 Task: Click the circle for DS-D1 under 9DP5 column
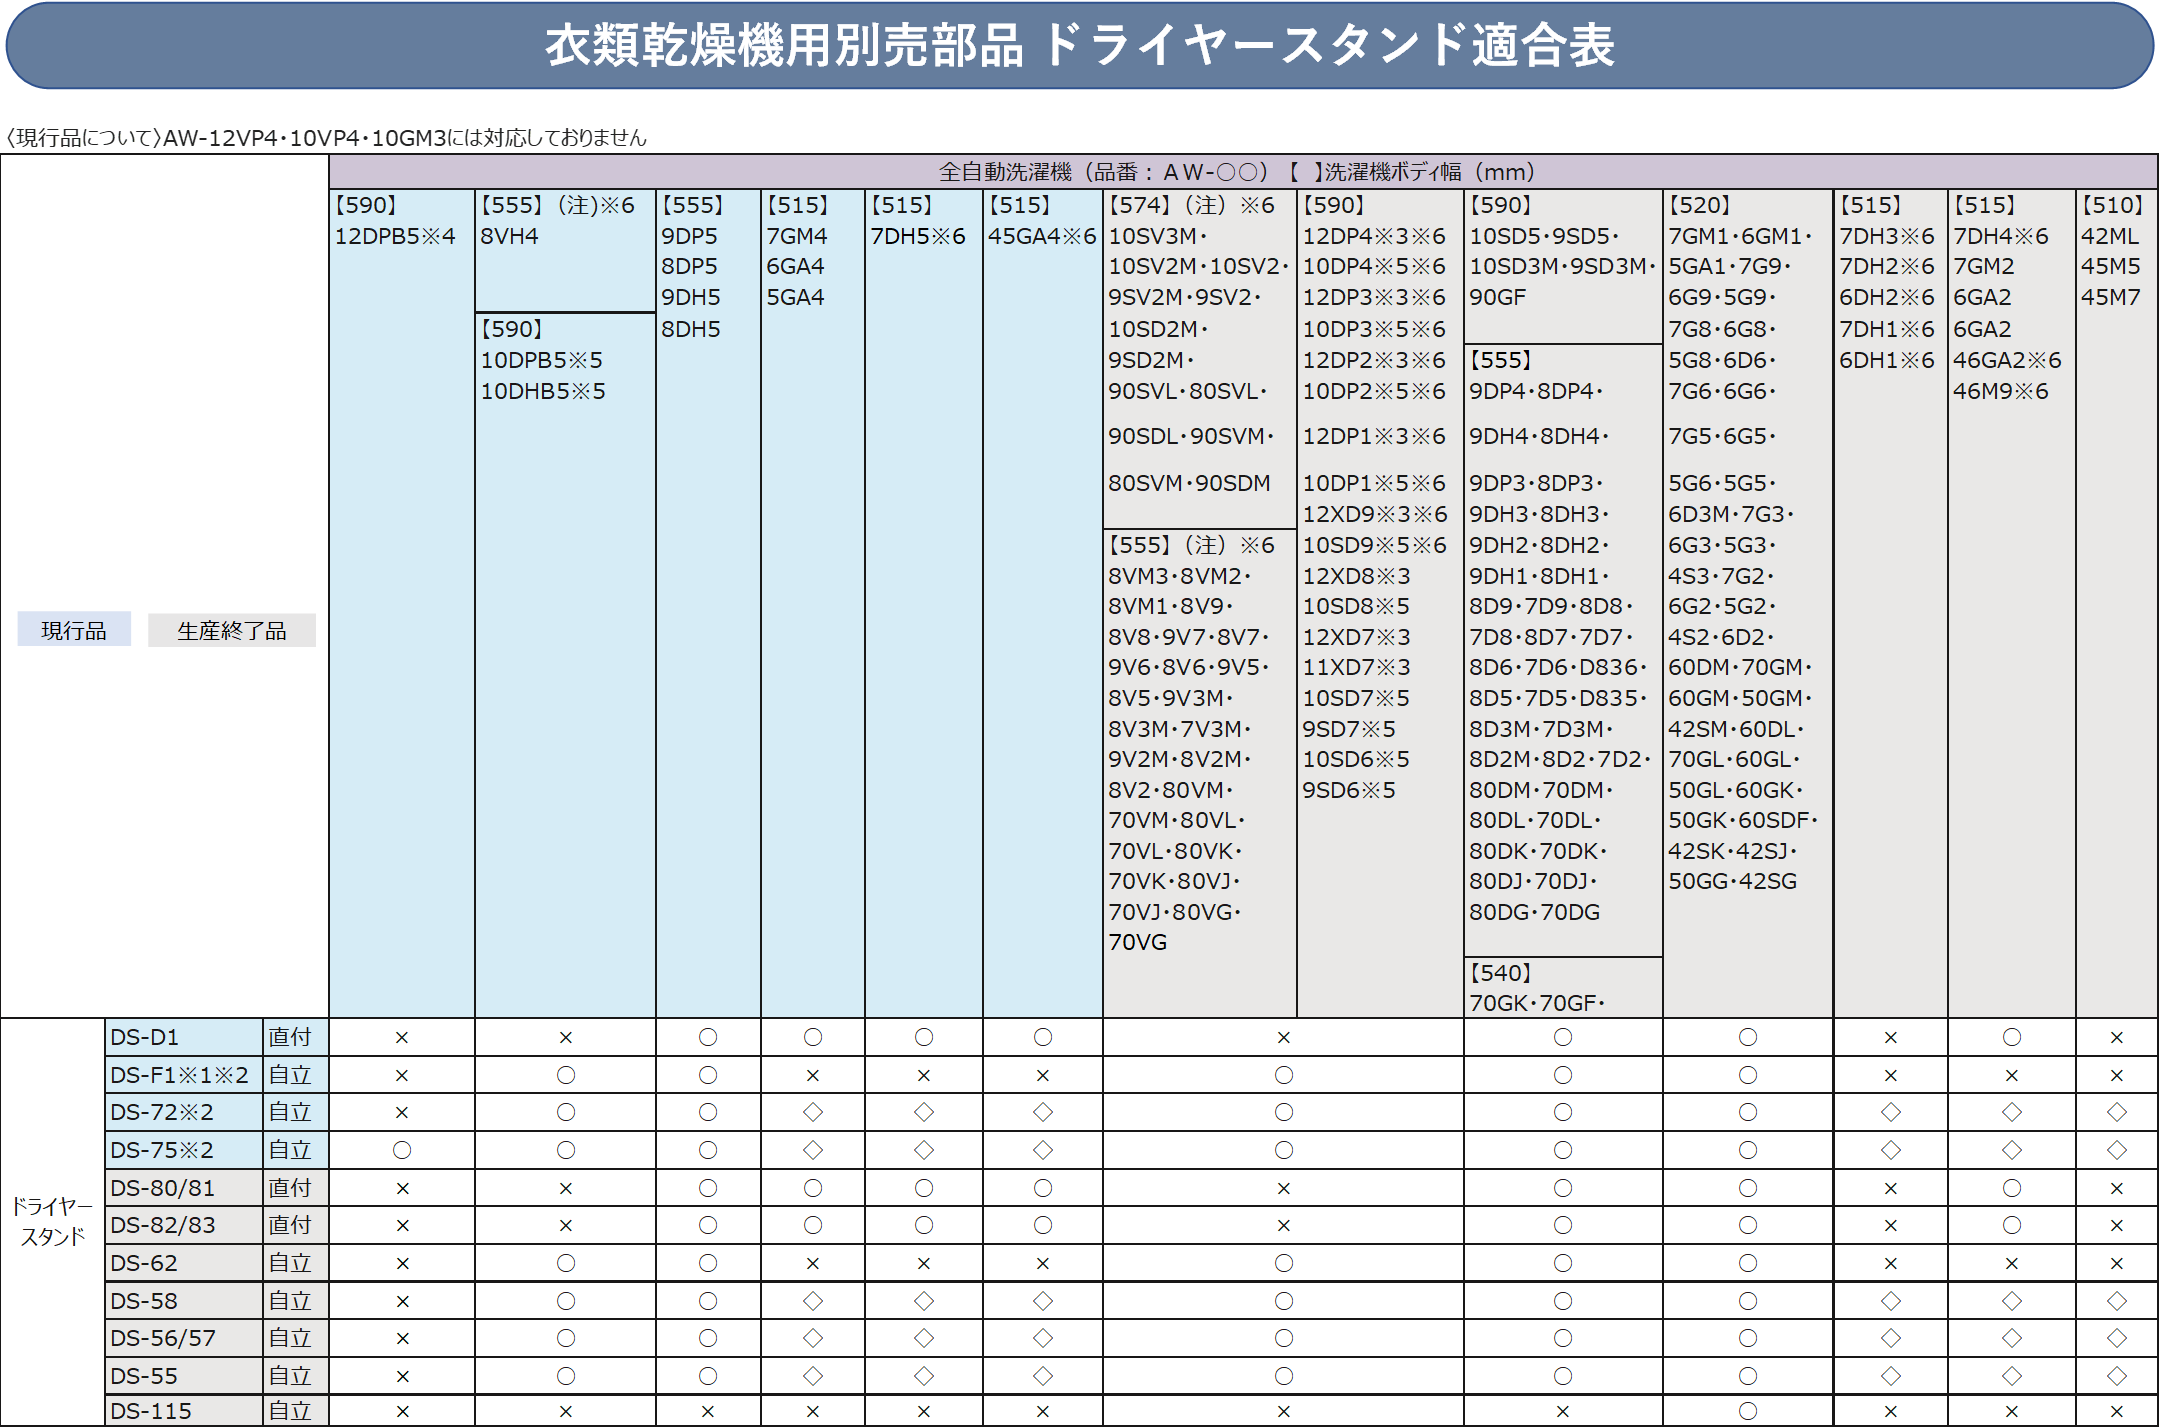(708, 1037)
